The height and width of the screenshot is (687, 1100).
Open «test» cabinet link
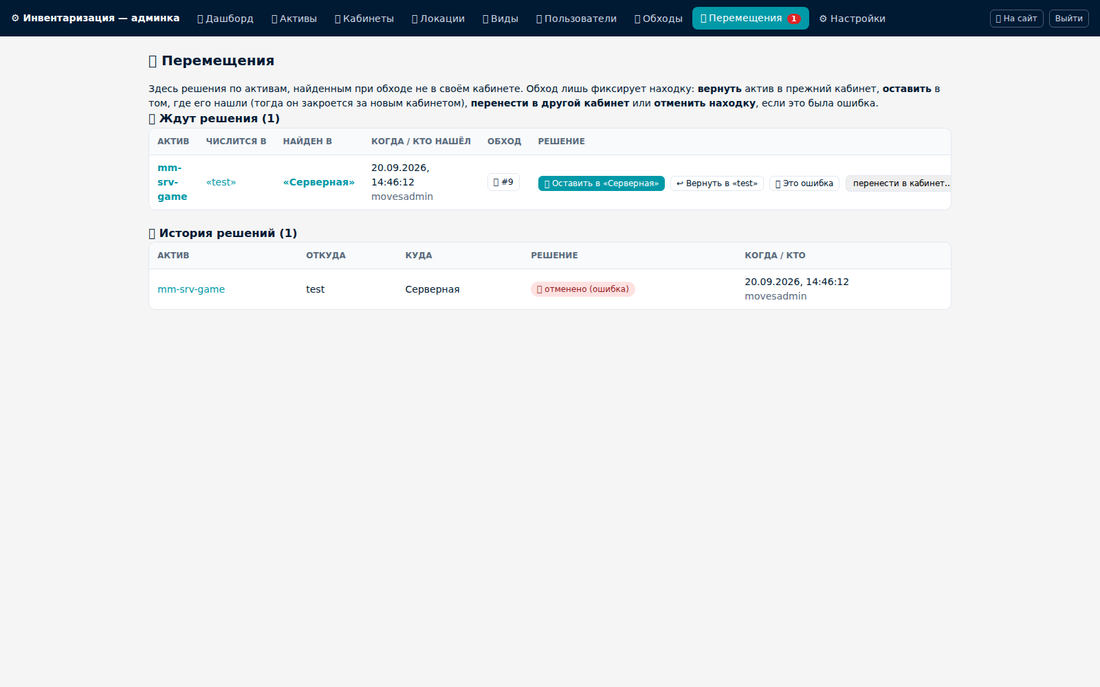click(x=221, y=182)
